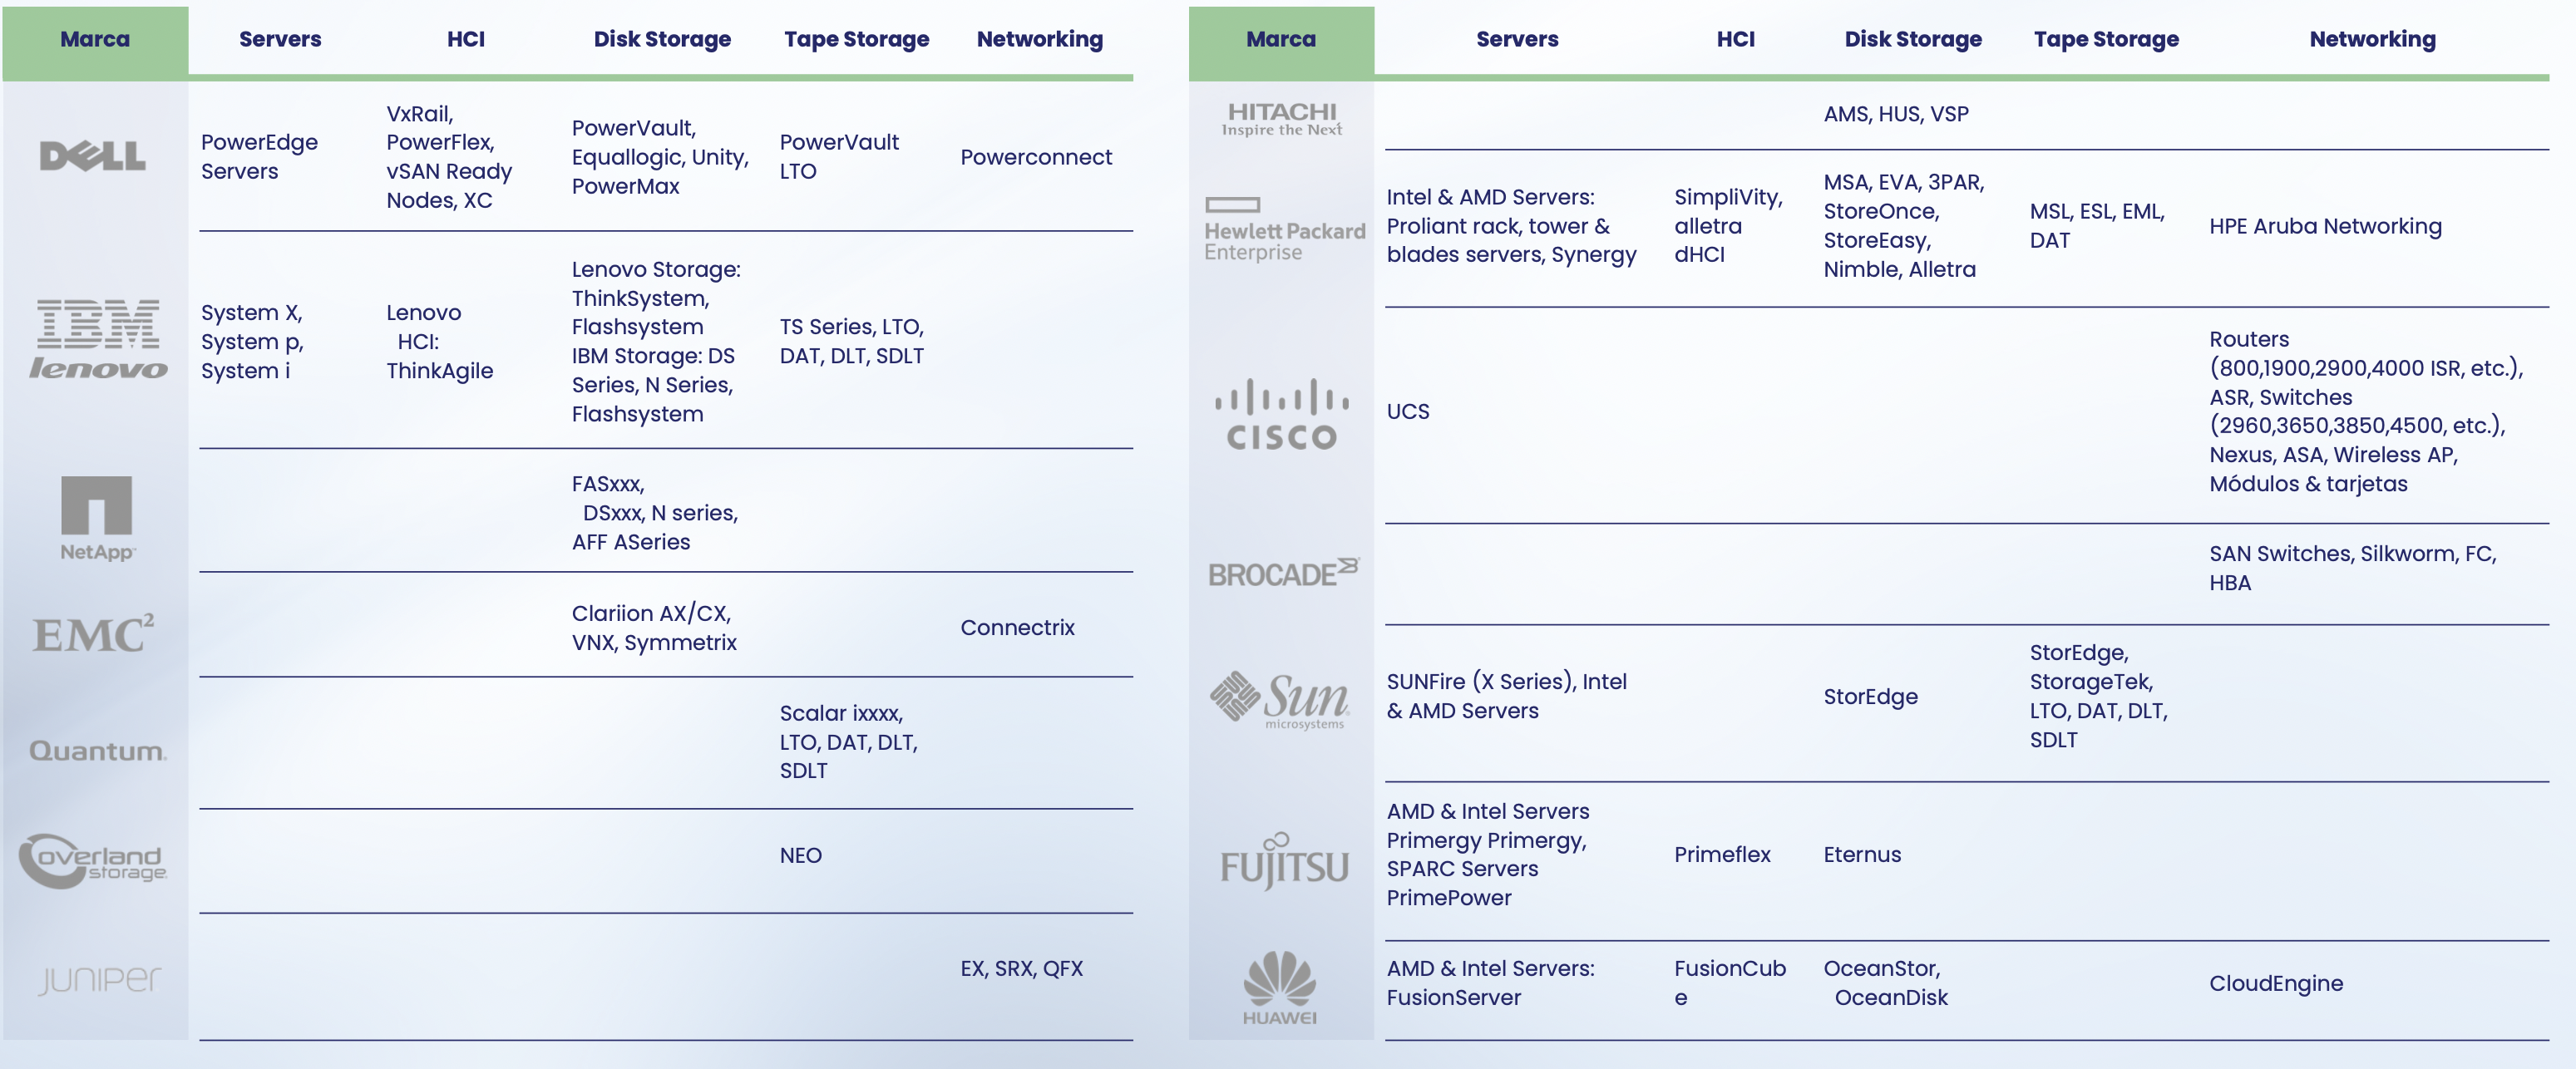Select the AMS, HUS, VSP cell
Viewport: 2576px width, 1069px height.
pyautogui.click(x=1896, y=114)
